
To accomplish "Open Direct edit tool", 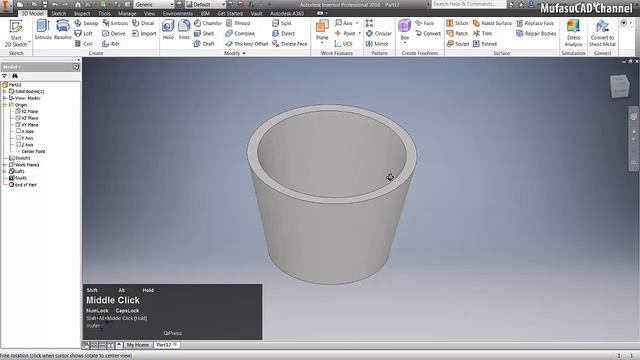I will 283,33.
